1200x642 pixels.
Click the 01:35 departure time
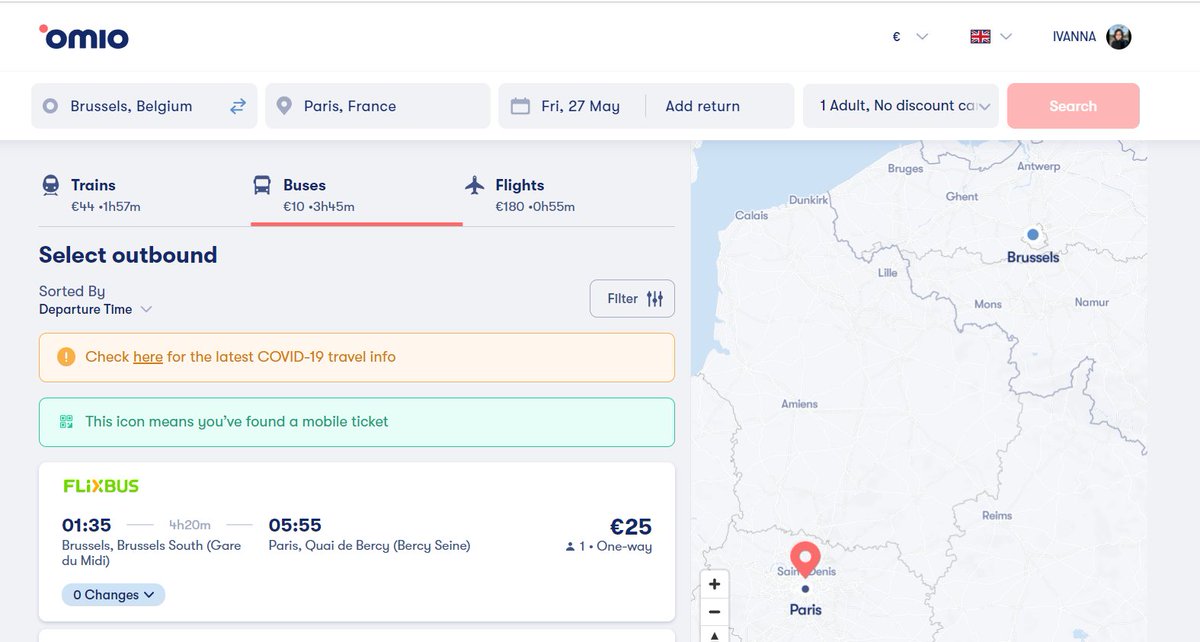coord(86,525)
